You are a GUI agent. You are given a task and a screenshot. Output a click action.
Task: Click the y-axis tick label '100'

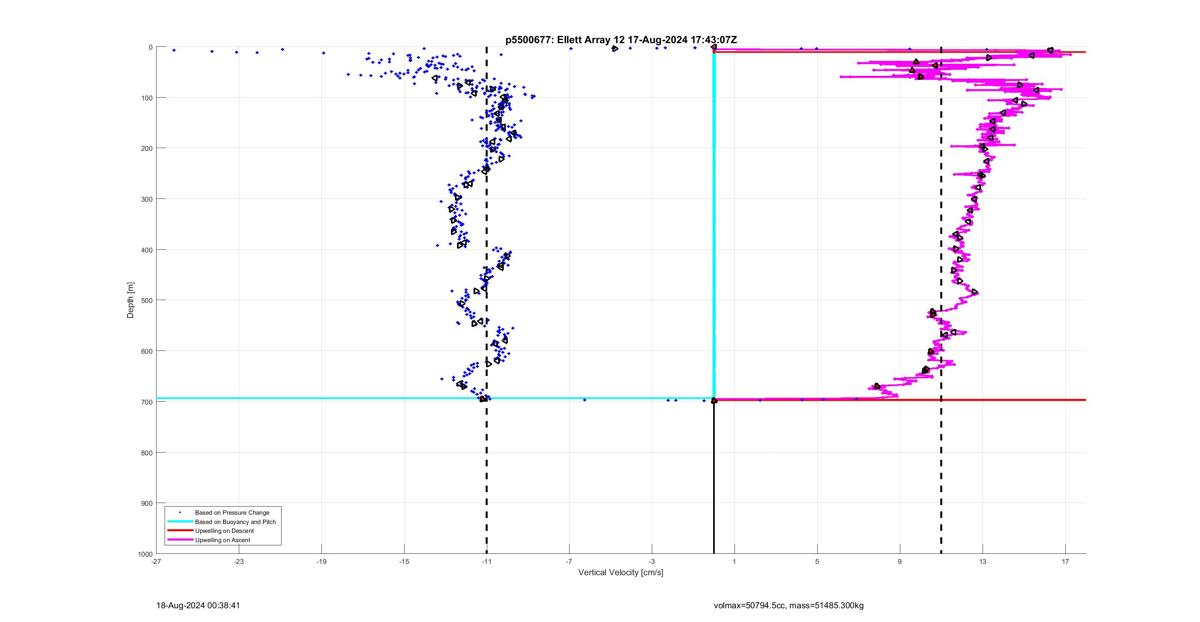click(x=146, y=98)
